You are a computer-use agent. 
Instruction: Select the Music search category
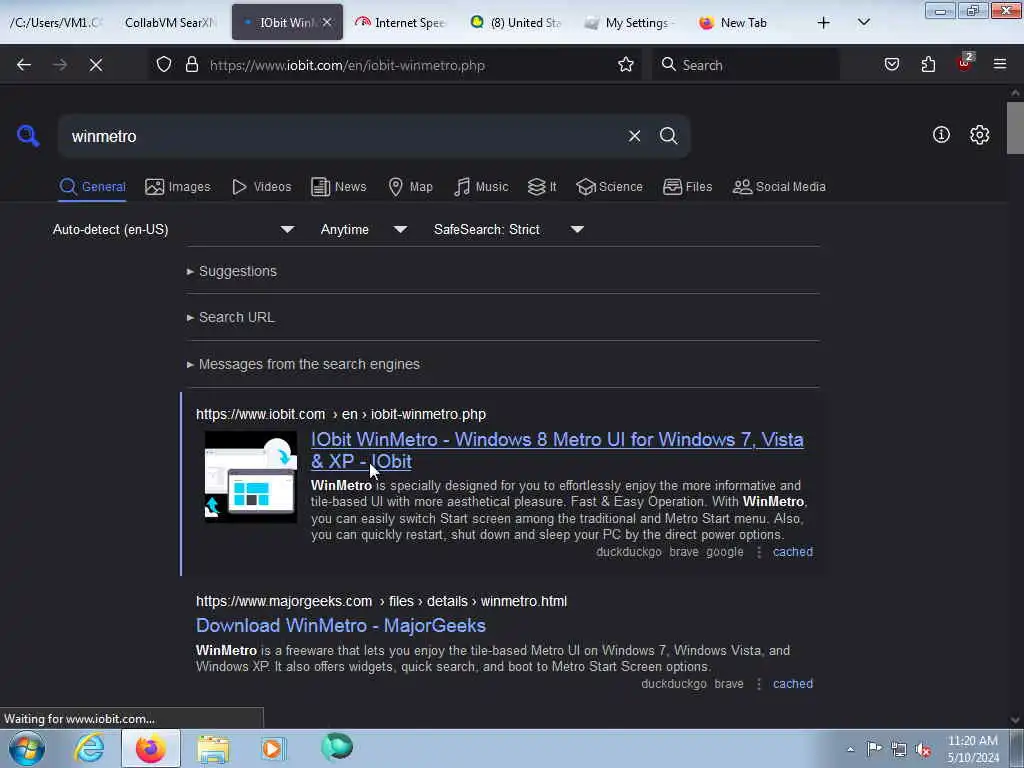click(481, 187)
